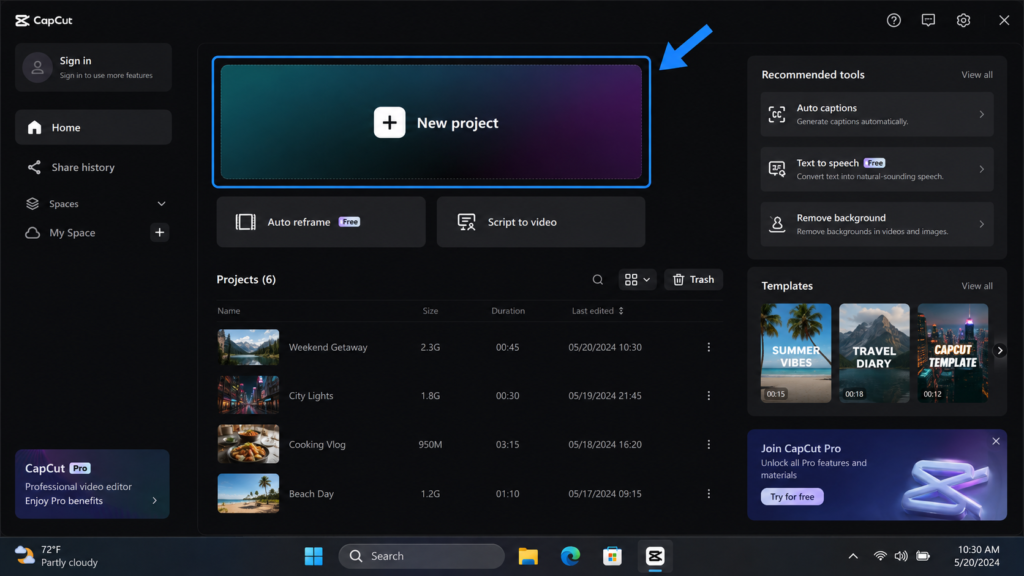The image size is (1024, 576).
Task: Open Microsoft Store from the taskbar
Action: tap(612, 556)
